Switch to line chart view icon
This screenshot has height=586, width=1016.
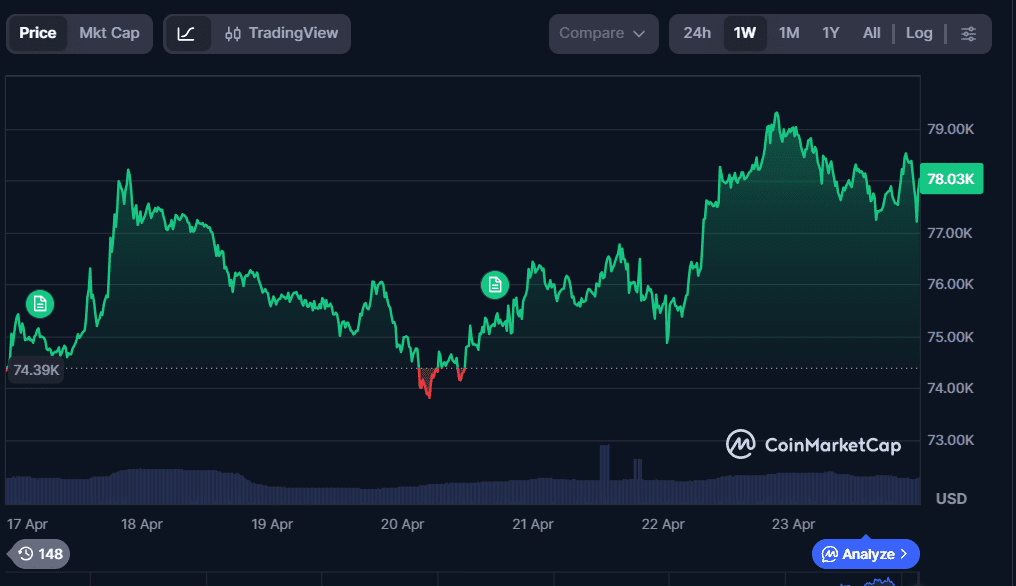point(187,34)
